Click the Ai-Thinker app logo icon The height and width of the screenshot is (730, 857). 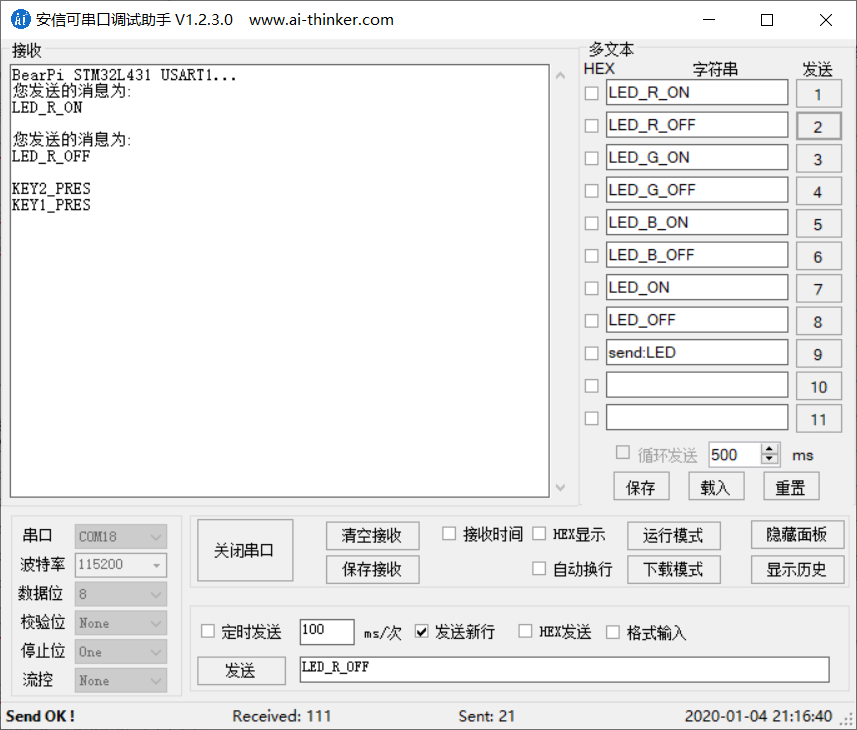(x=21, y=19)
